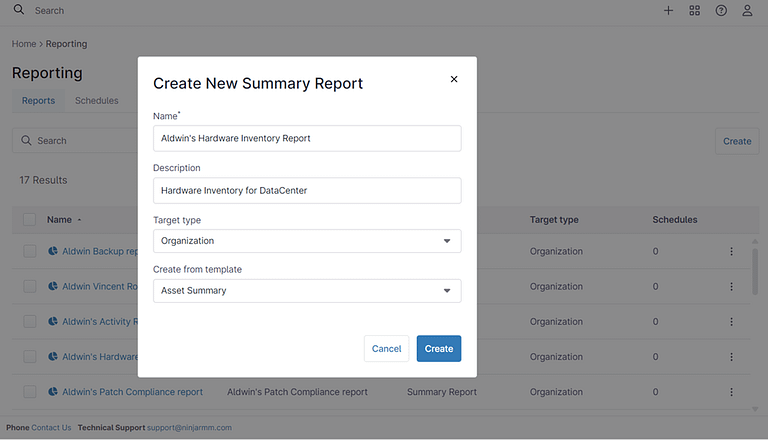The height and width of the screenshot is (440, 768).
Task: Click the blue Create button in dialog
Action: (x=439, y=348)
